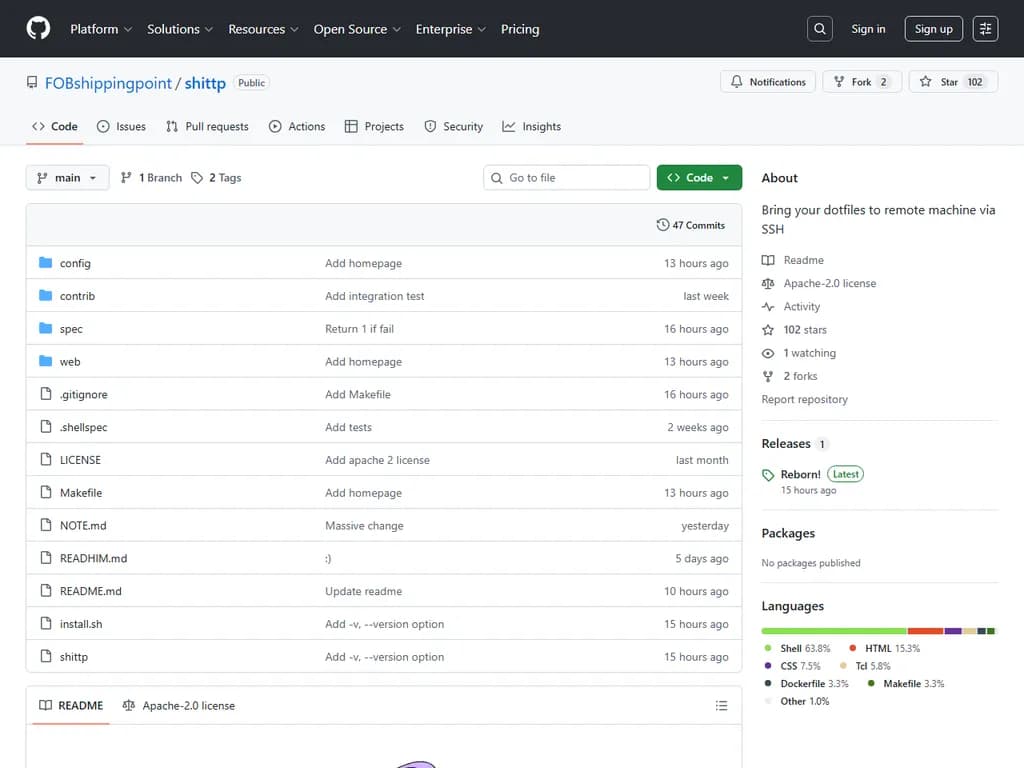Click the Sign up button
Viewport: 1024px width, 768px height.
click(x=933, y=29)
